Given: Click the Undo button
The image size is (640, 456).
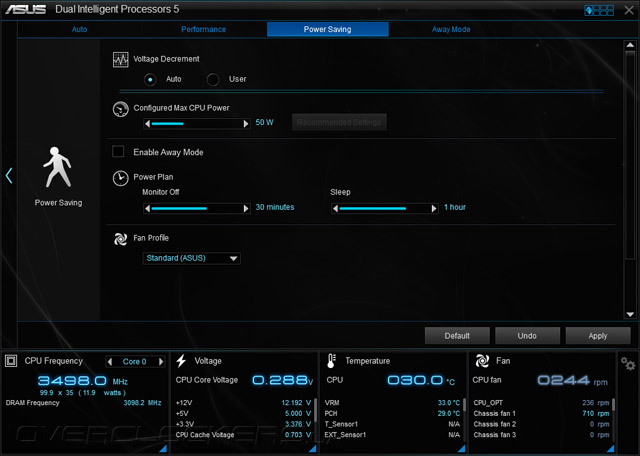Looking at the screenshot, I should coord(527,336).
